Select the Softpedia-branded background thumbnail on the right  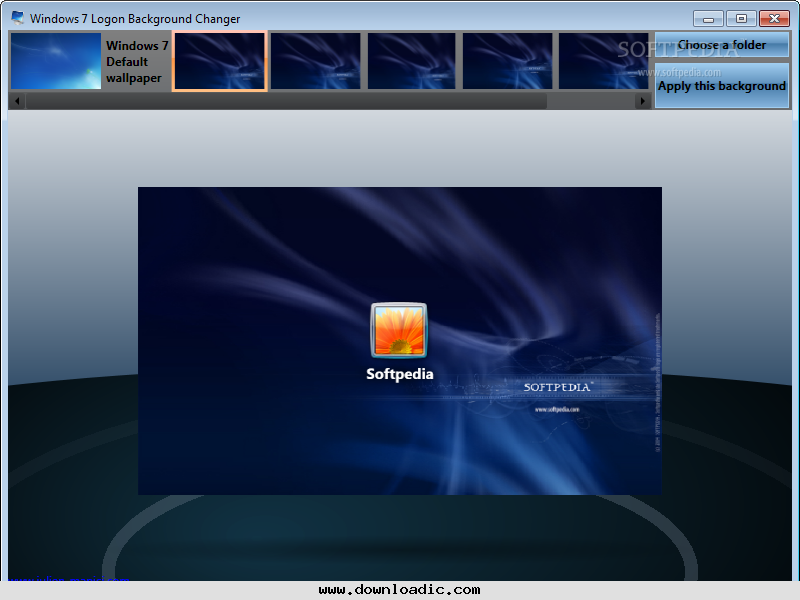[603, 61]
